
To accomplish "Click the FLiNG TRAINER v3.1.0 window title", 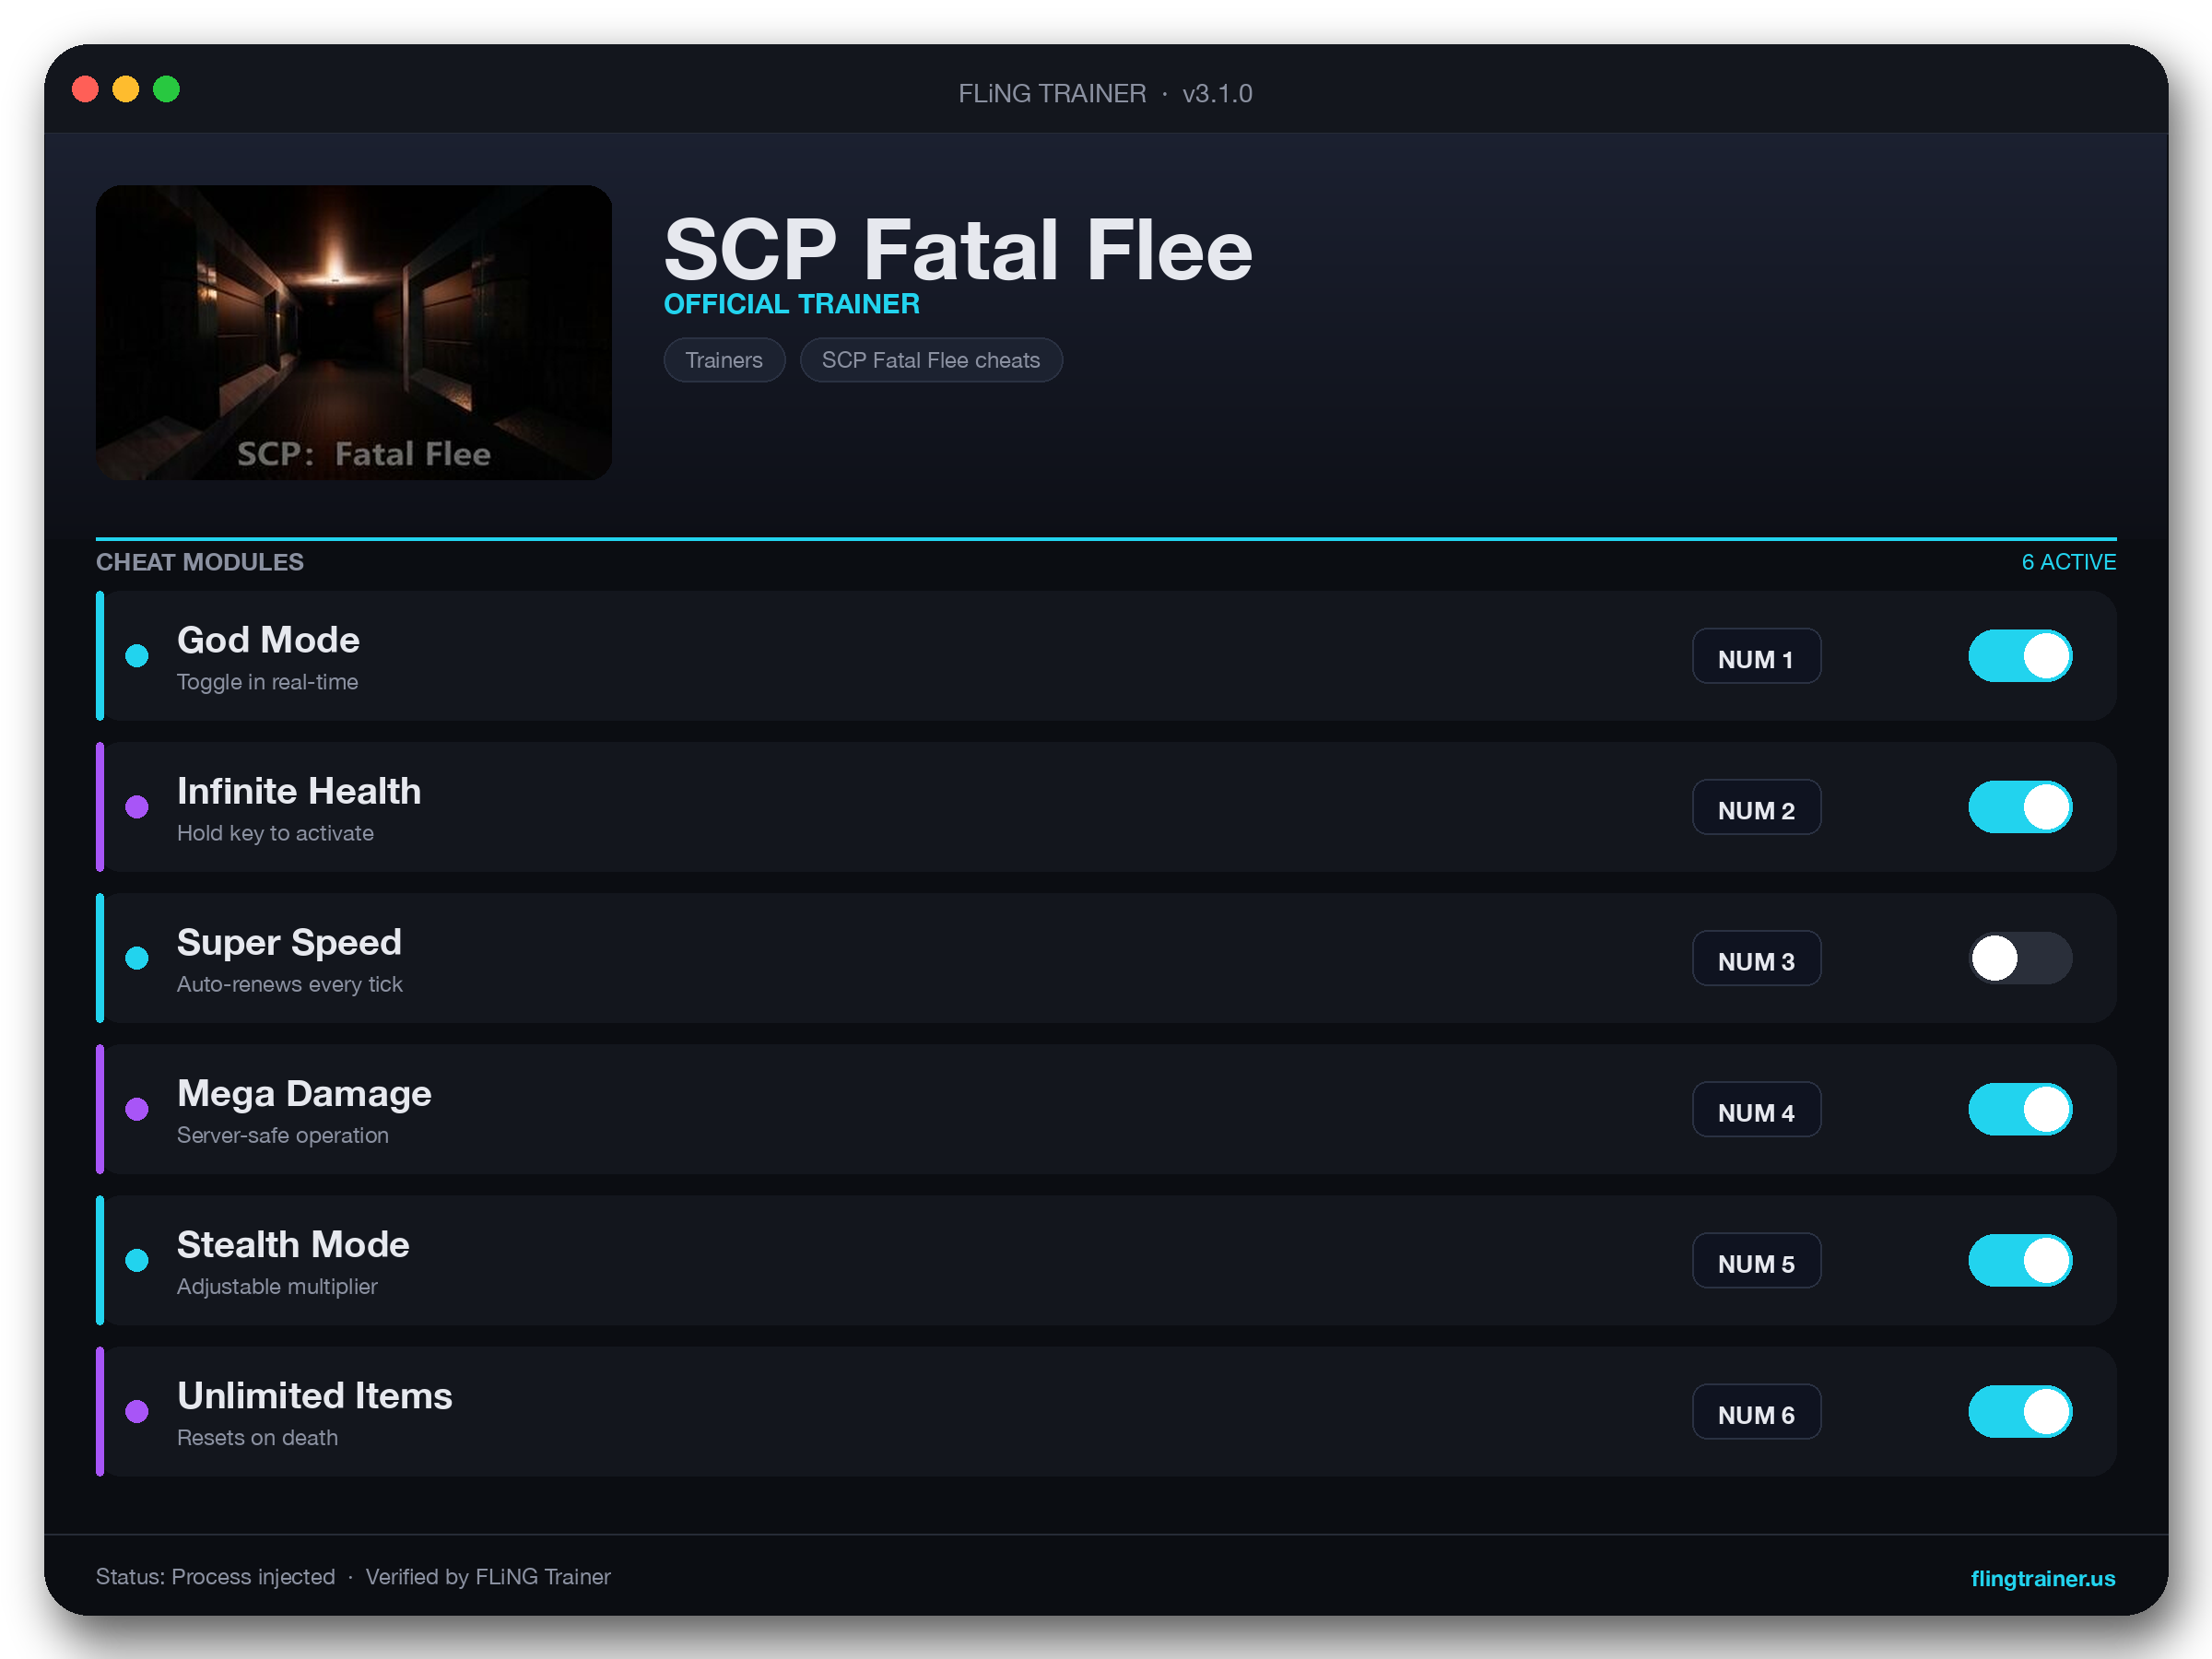I will coord(1105,93).
